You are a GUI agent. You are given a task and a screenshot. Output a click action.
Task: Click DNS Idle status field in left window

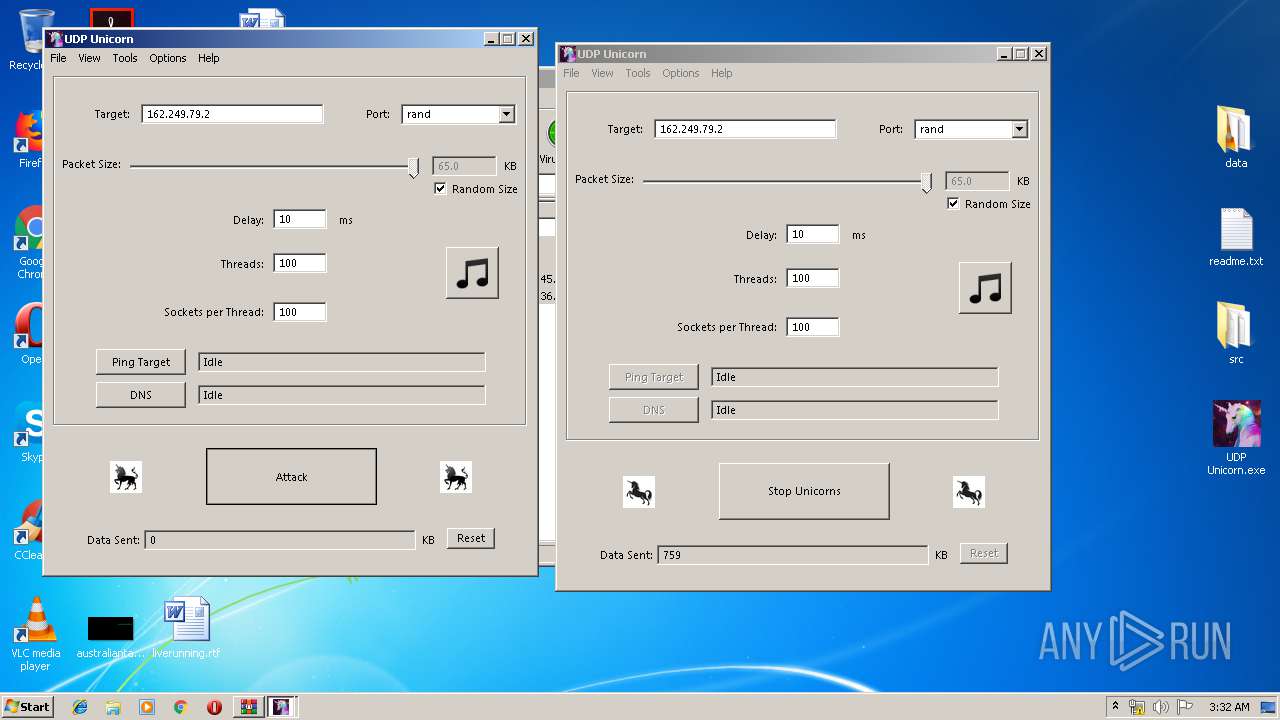click(x=342, y=395)
